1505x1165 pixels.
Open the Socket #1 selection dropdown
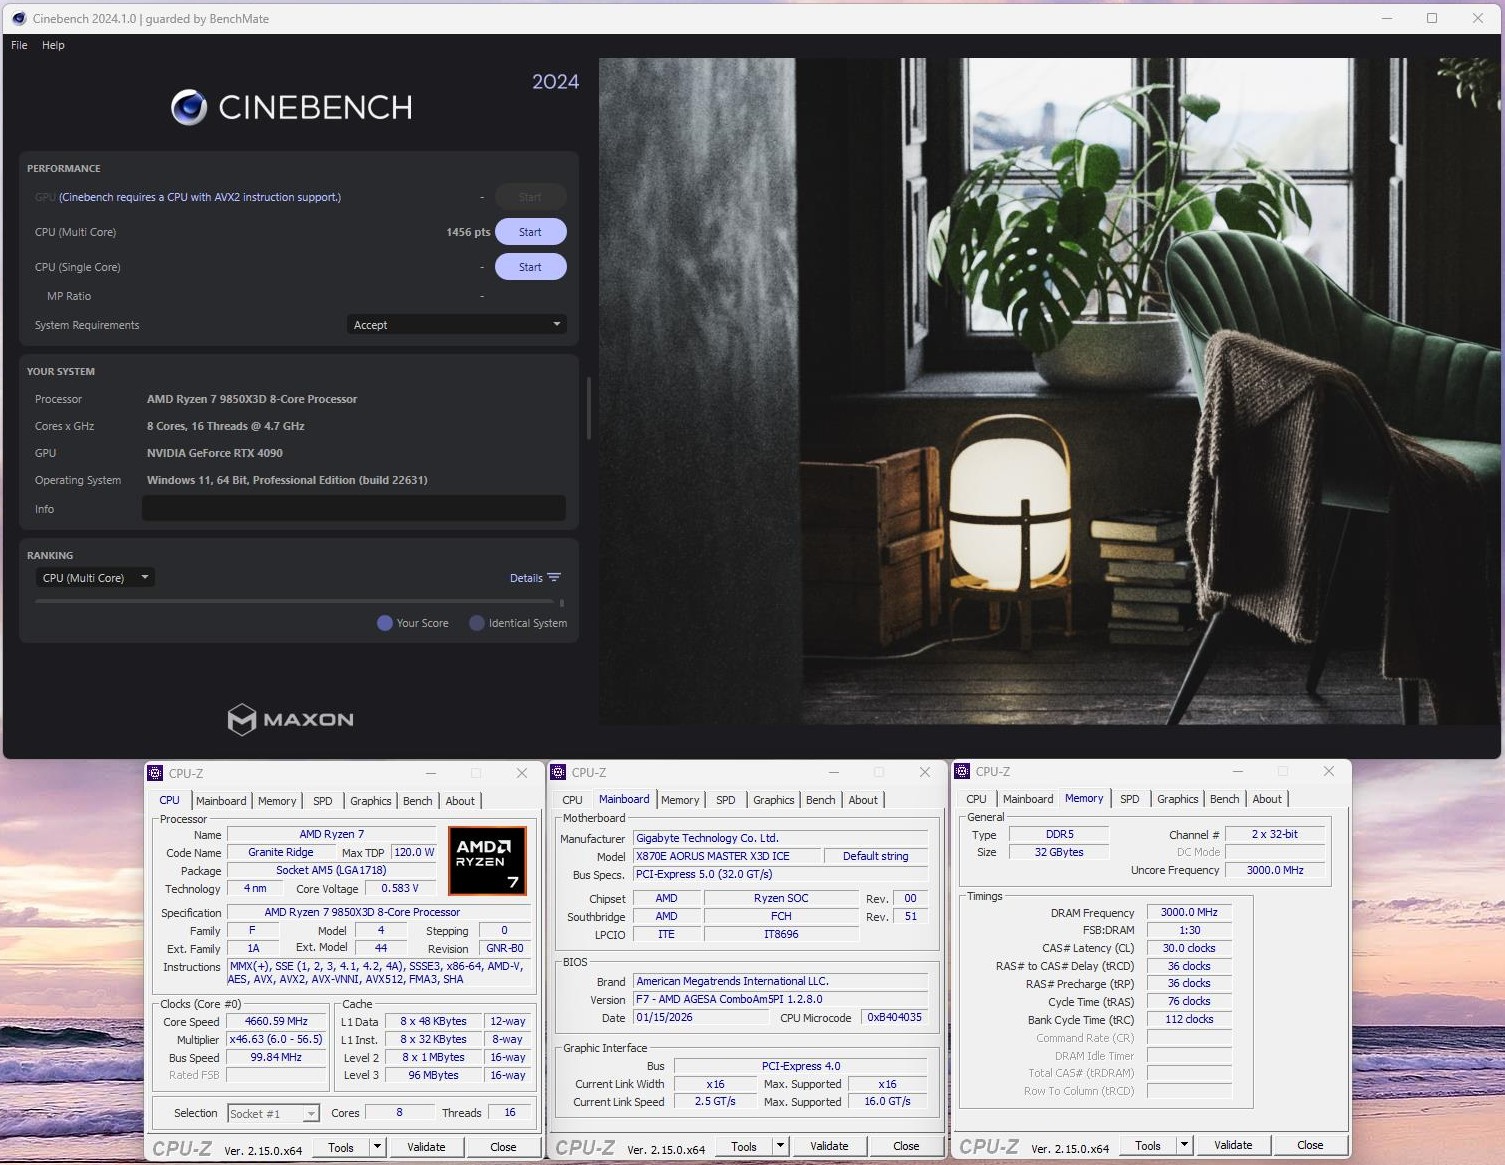pos(273,1113)
